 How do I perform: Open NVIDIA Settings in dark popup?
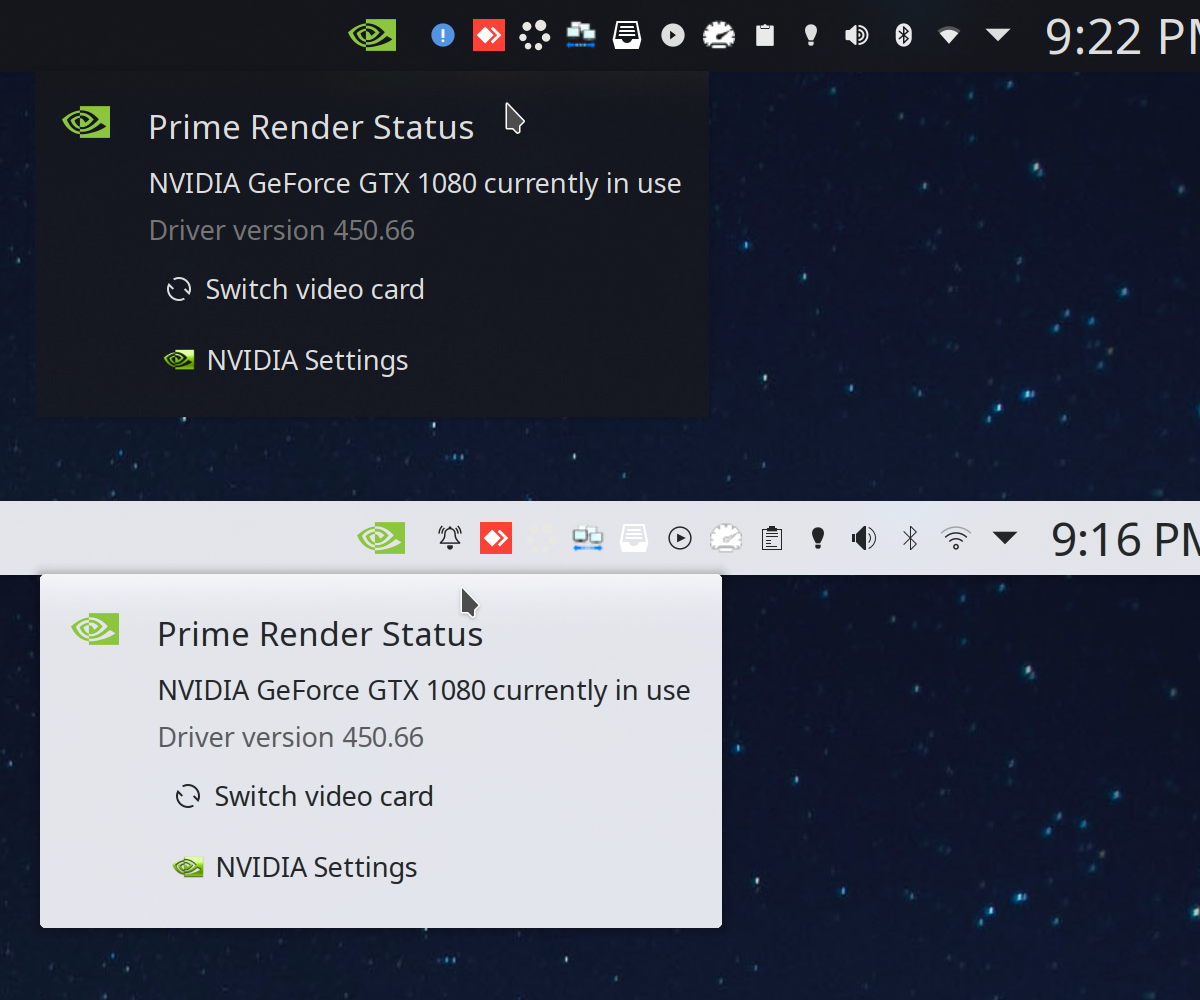pyautogui.click(x=307, y=361)
